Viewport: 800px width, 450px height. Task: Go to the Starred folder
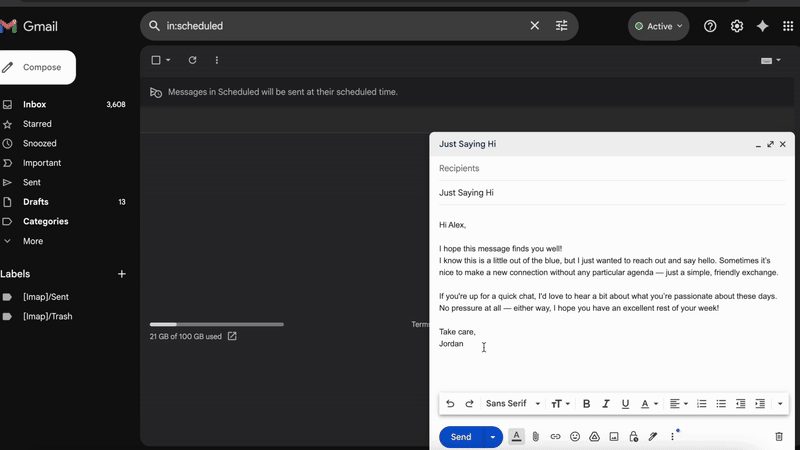[37, 124]
